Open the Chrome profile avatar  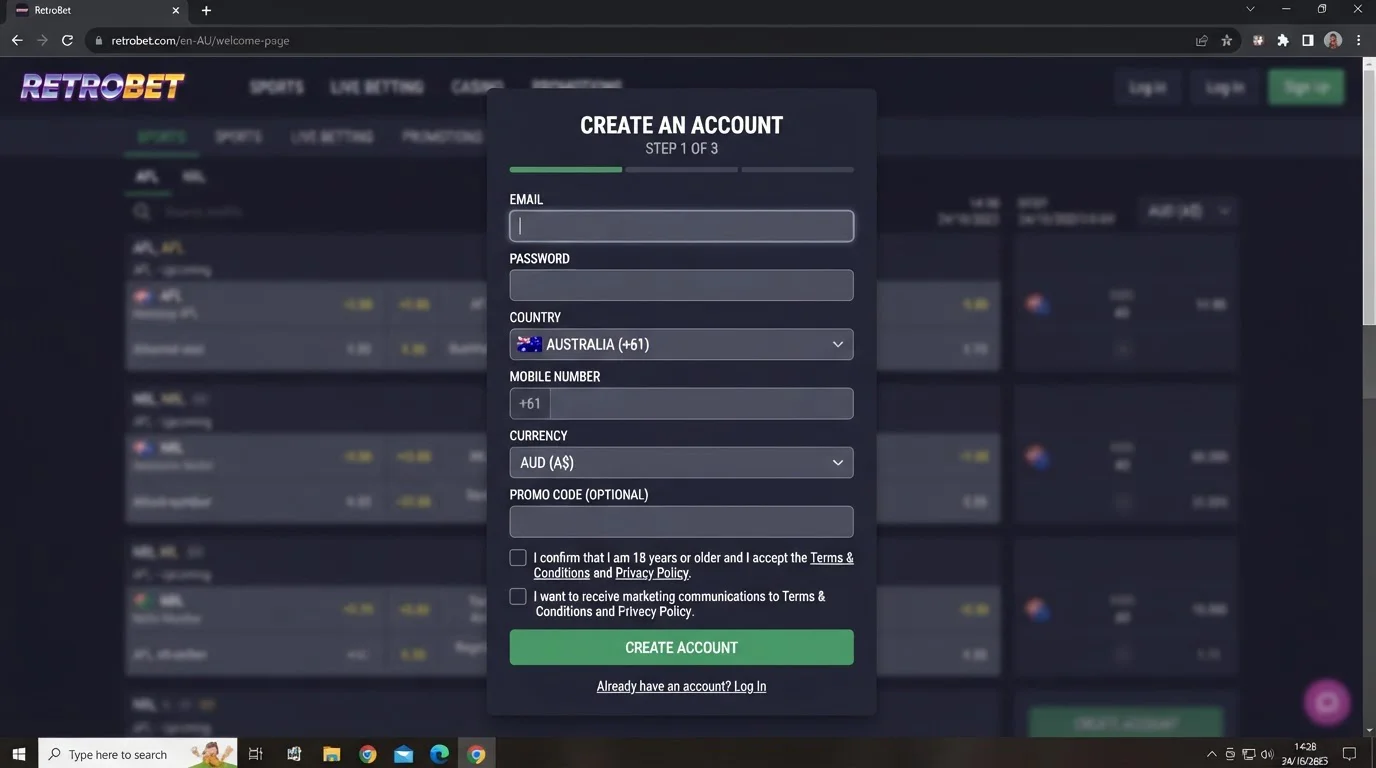(1333, 40)
